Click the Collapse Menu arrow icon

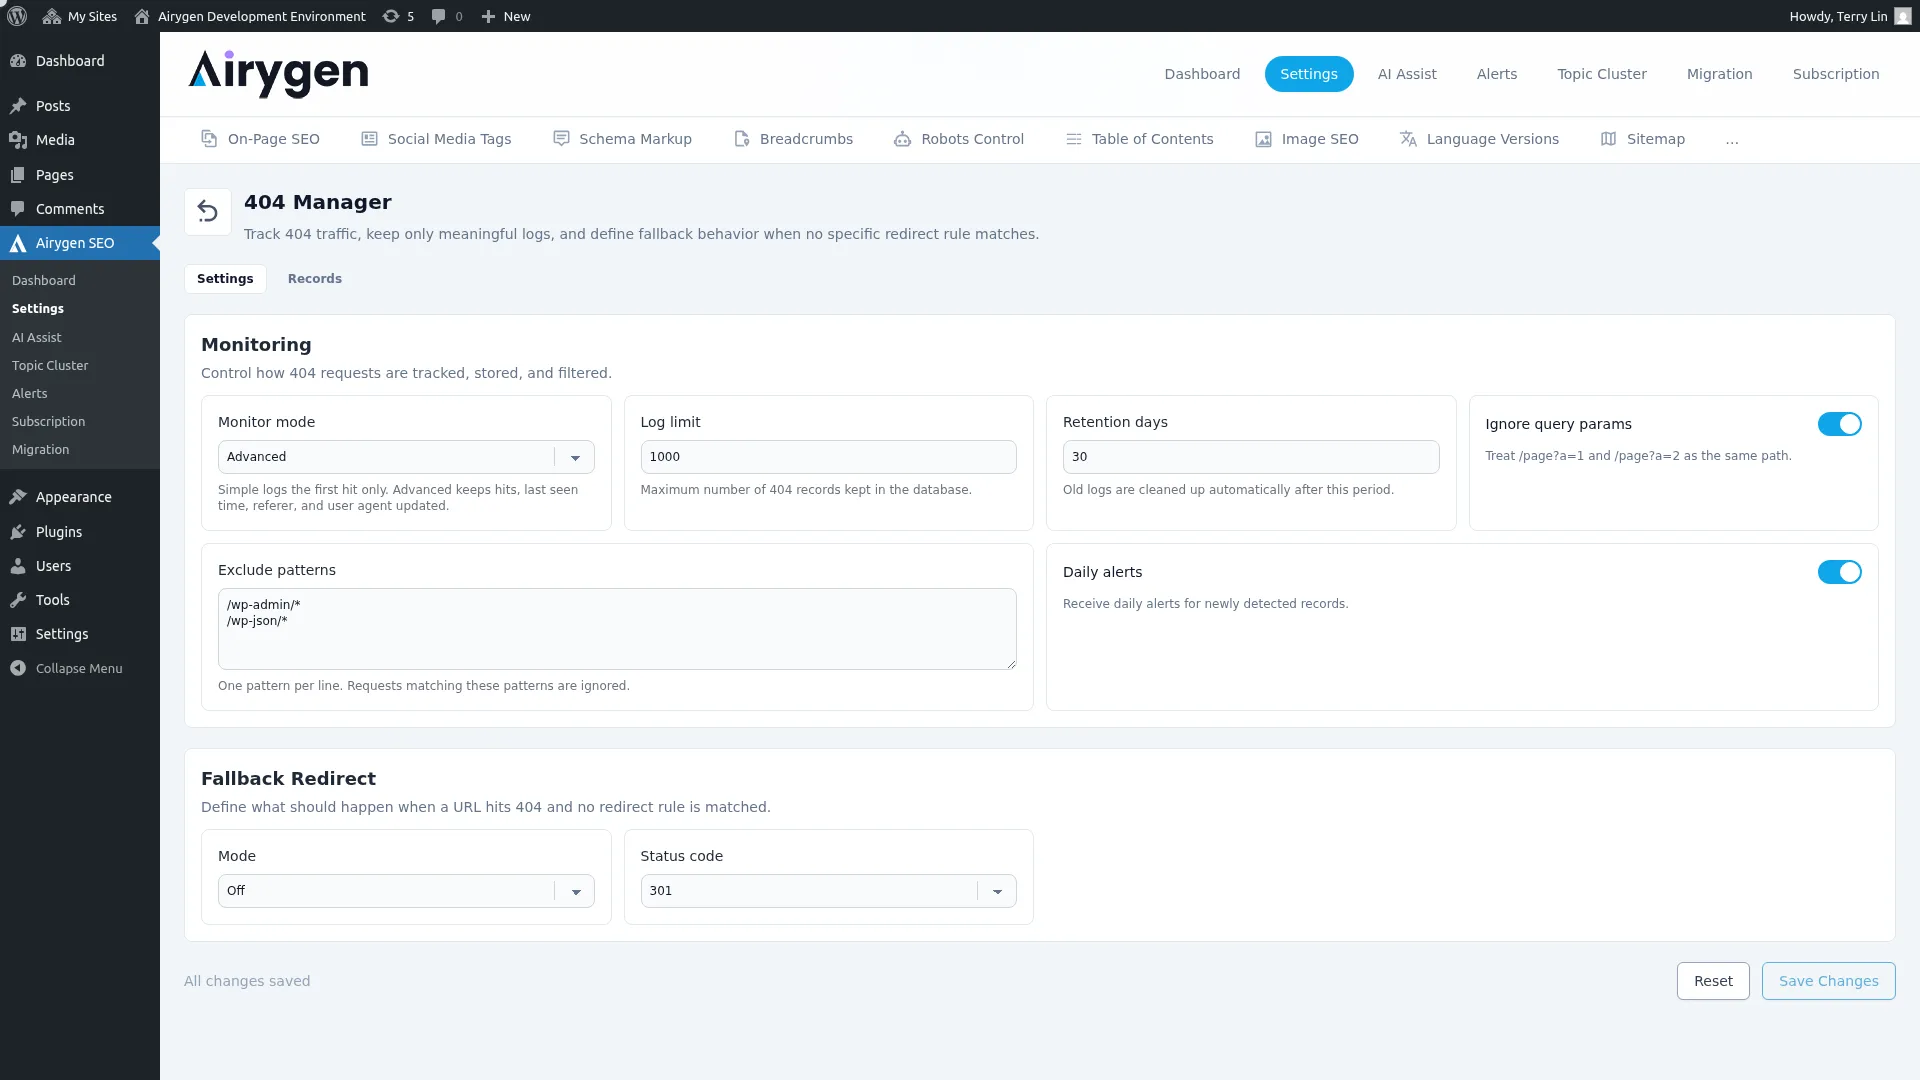click(18, 668)
